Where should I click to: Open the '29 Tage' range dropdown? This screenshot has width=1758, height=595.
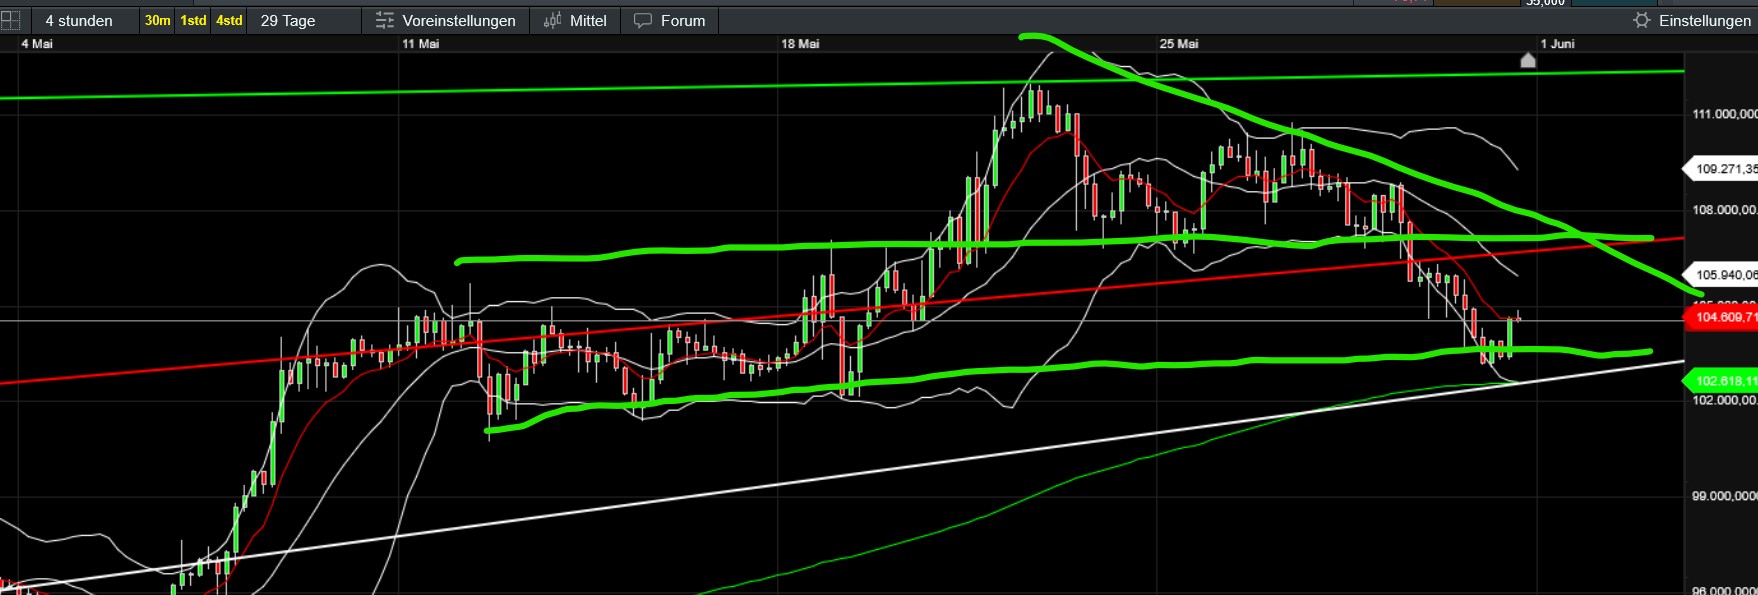(288, 20)
